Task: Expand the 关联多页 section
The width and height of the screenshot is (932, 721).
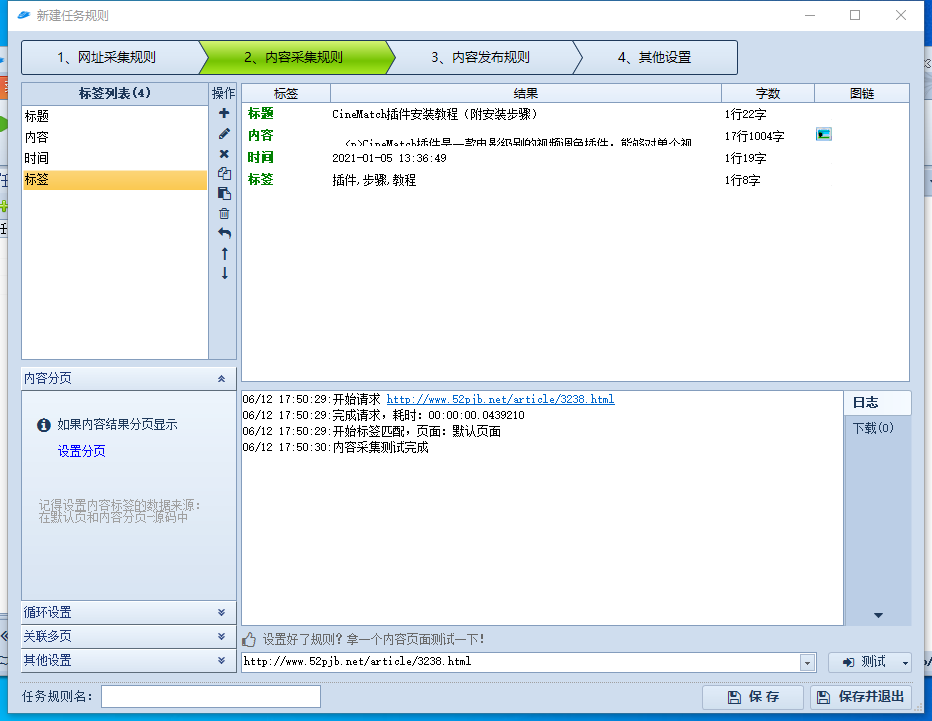Action: [220, 636]
